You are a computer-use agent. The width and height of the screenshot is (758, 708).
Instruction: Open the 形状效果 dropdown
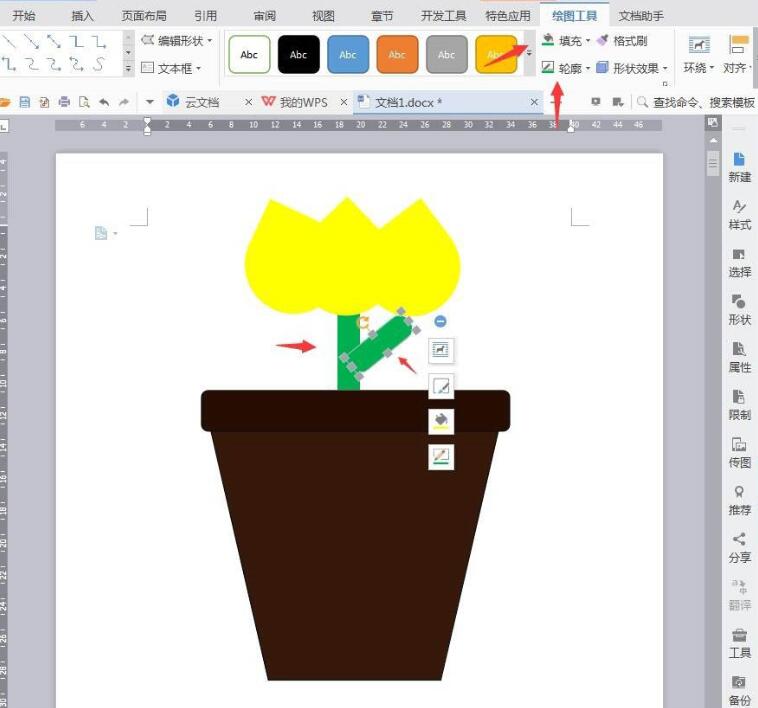coord(665,69)
